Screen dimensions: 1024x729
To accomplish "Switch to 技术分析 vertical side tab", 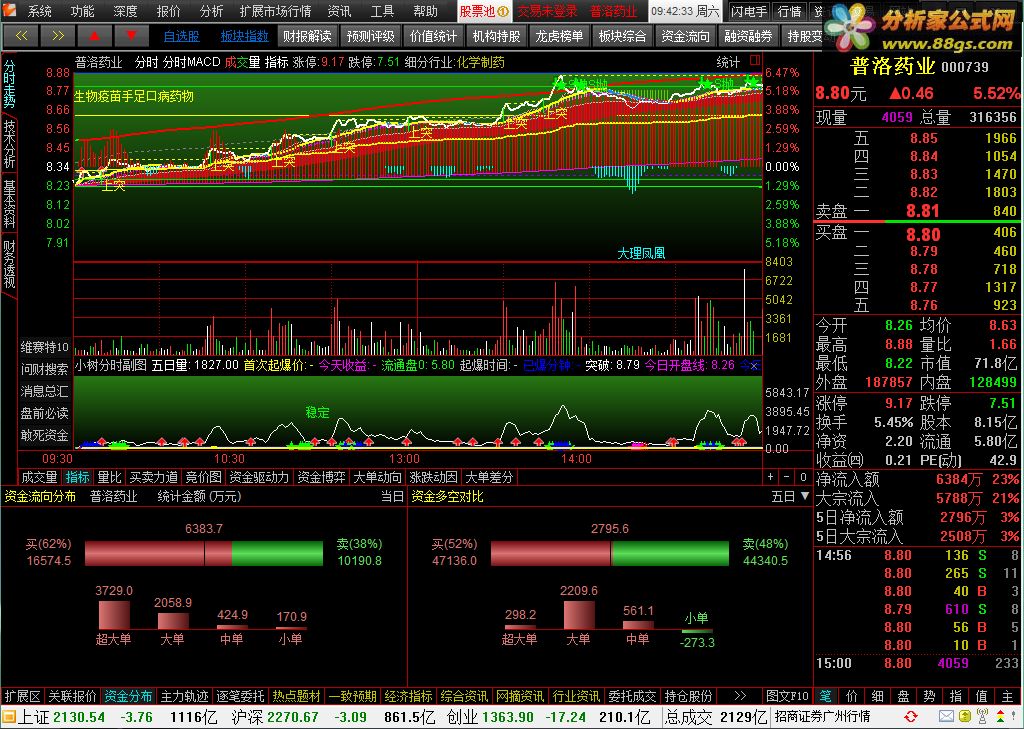I will point(9,144).
